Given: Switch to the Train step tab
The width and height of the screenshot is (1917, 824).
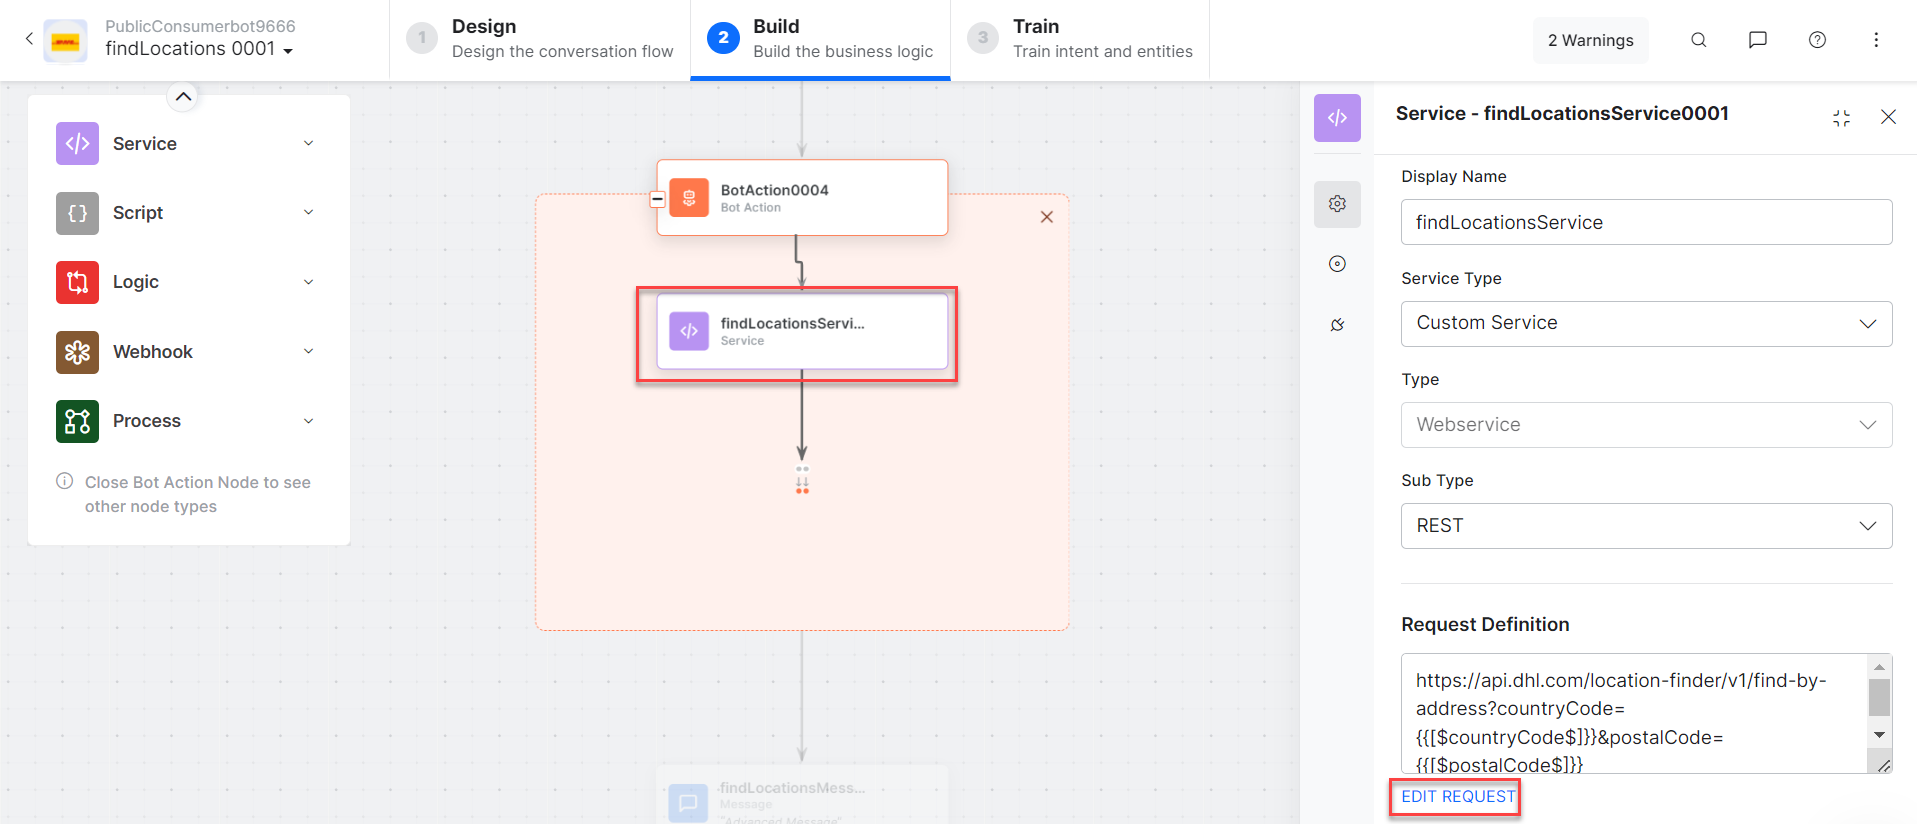Looking at the screenshot, I should point(1080,39).
